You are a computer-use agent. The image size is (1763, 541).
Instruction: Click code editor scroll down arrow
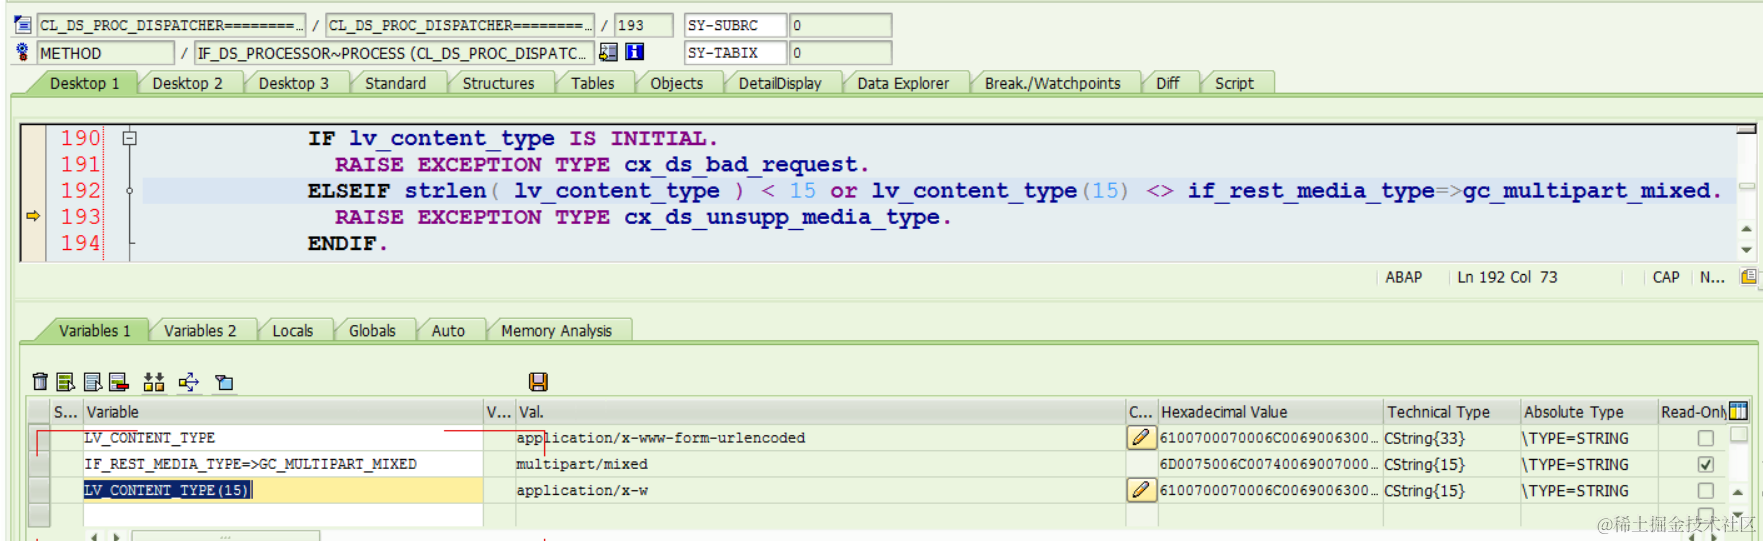coord(1747,249)
